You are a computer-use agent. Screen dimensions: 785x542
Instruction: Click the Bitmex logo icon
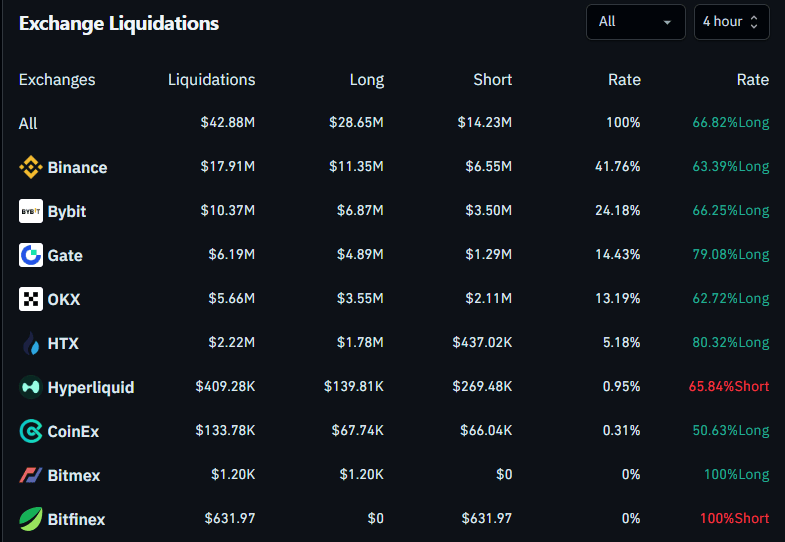pyautogui.click(x=31, y=475)
